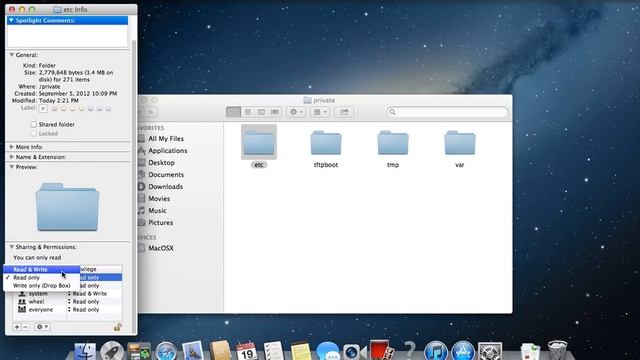Open the privilege dropdown for wheel
The height and width of the screenshot is (360, 640).
pyautogui.click(x=84, y=302)
